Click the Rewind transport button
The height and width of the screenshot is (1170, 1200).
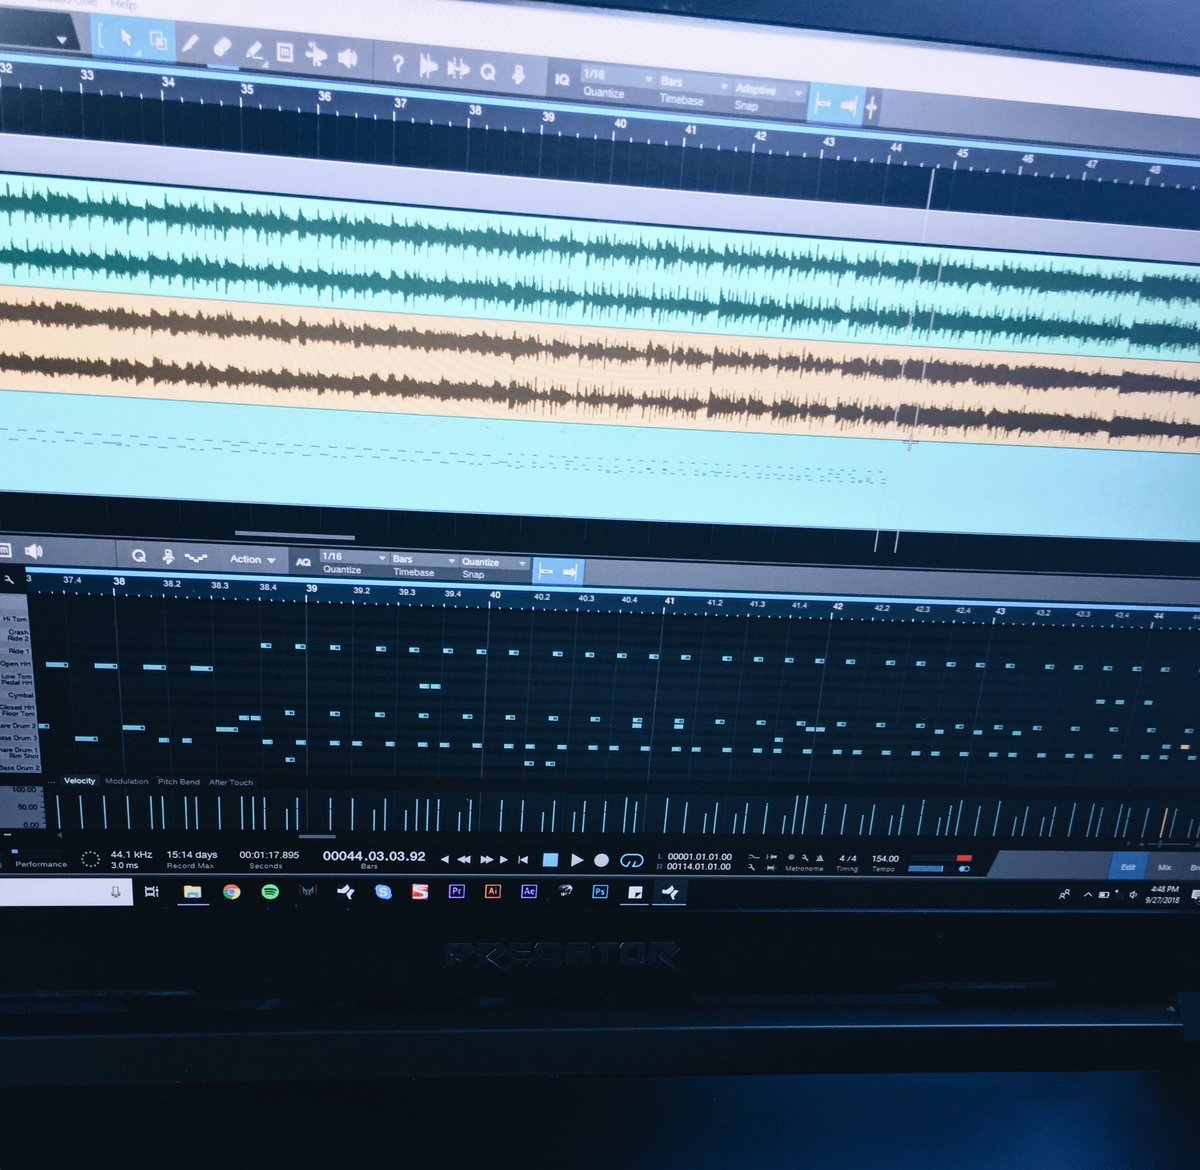tap(465, 859)
